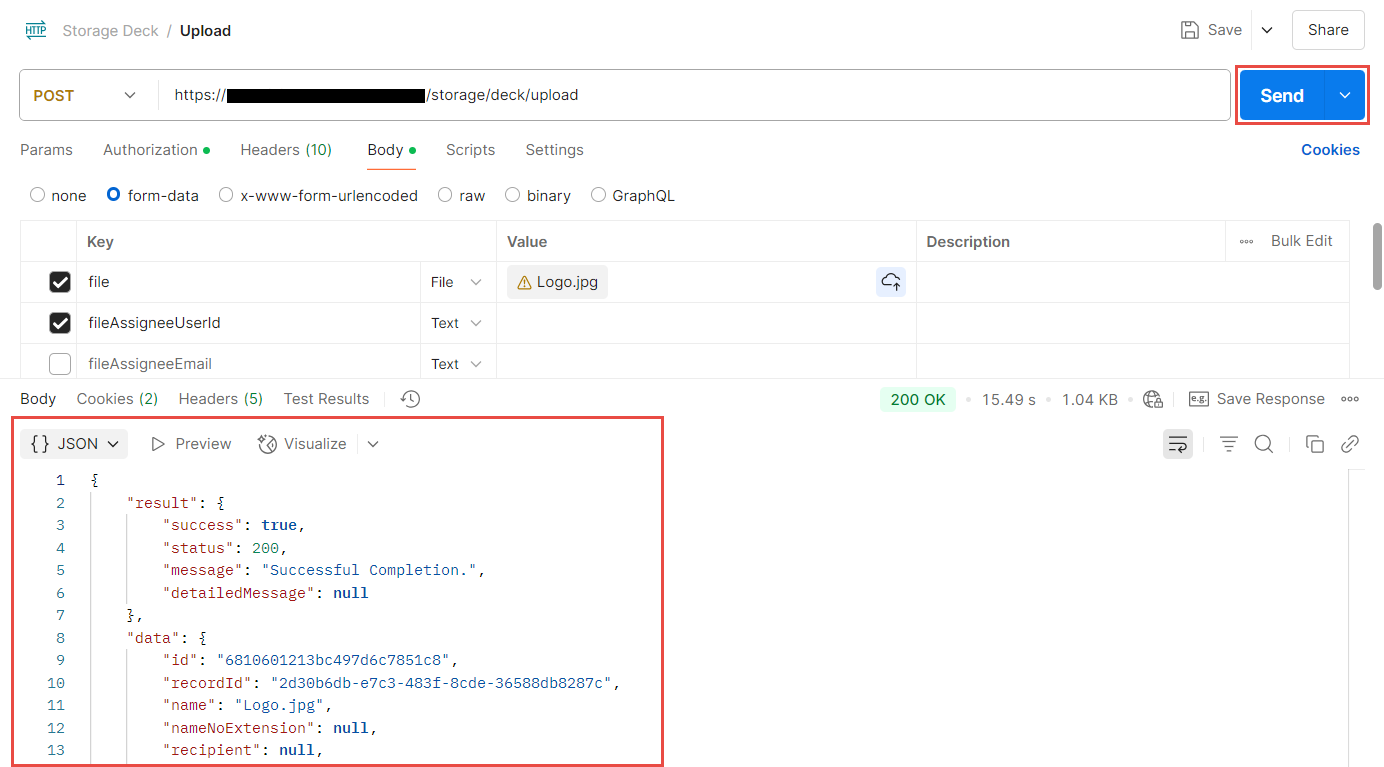Click the fileAssigneeUserId value field

(x=705, y=323)
